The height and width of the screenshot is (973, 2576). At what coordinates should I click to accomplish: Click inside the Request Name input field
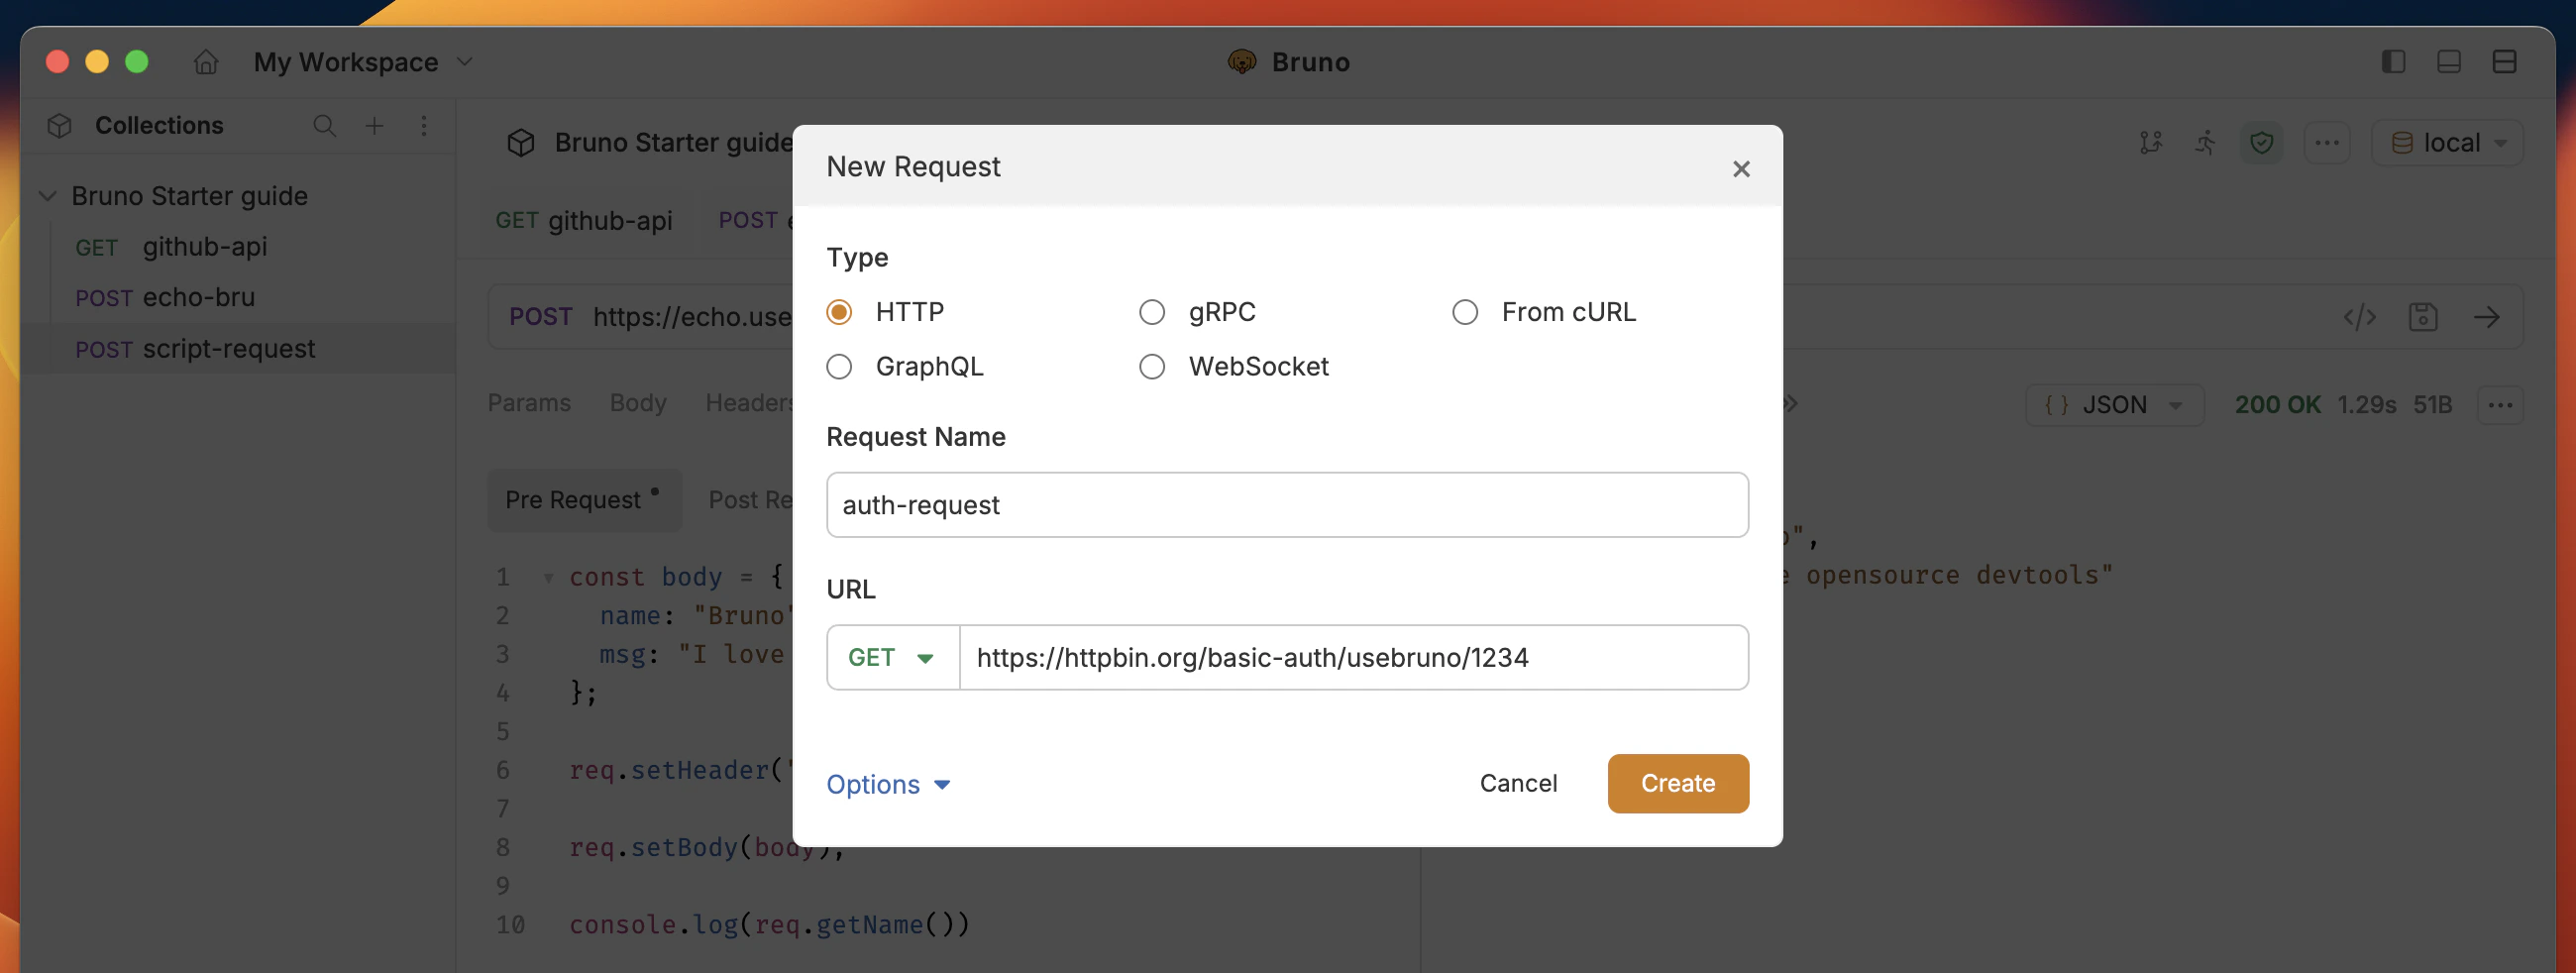click(1287, 505)
